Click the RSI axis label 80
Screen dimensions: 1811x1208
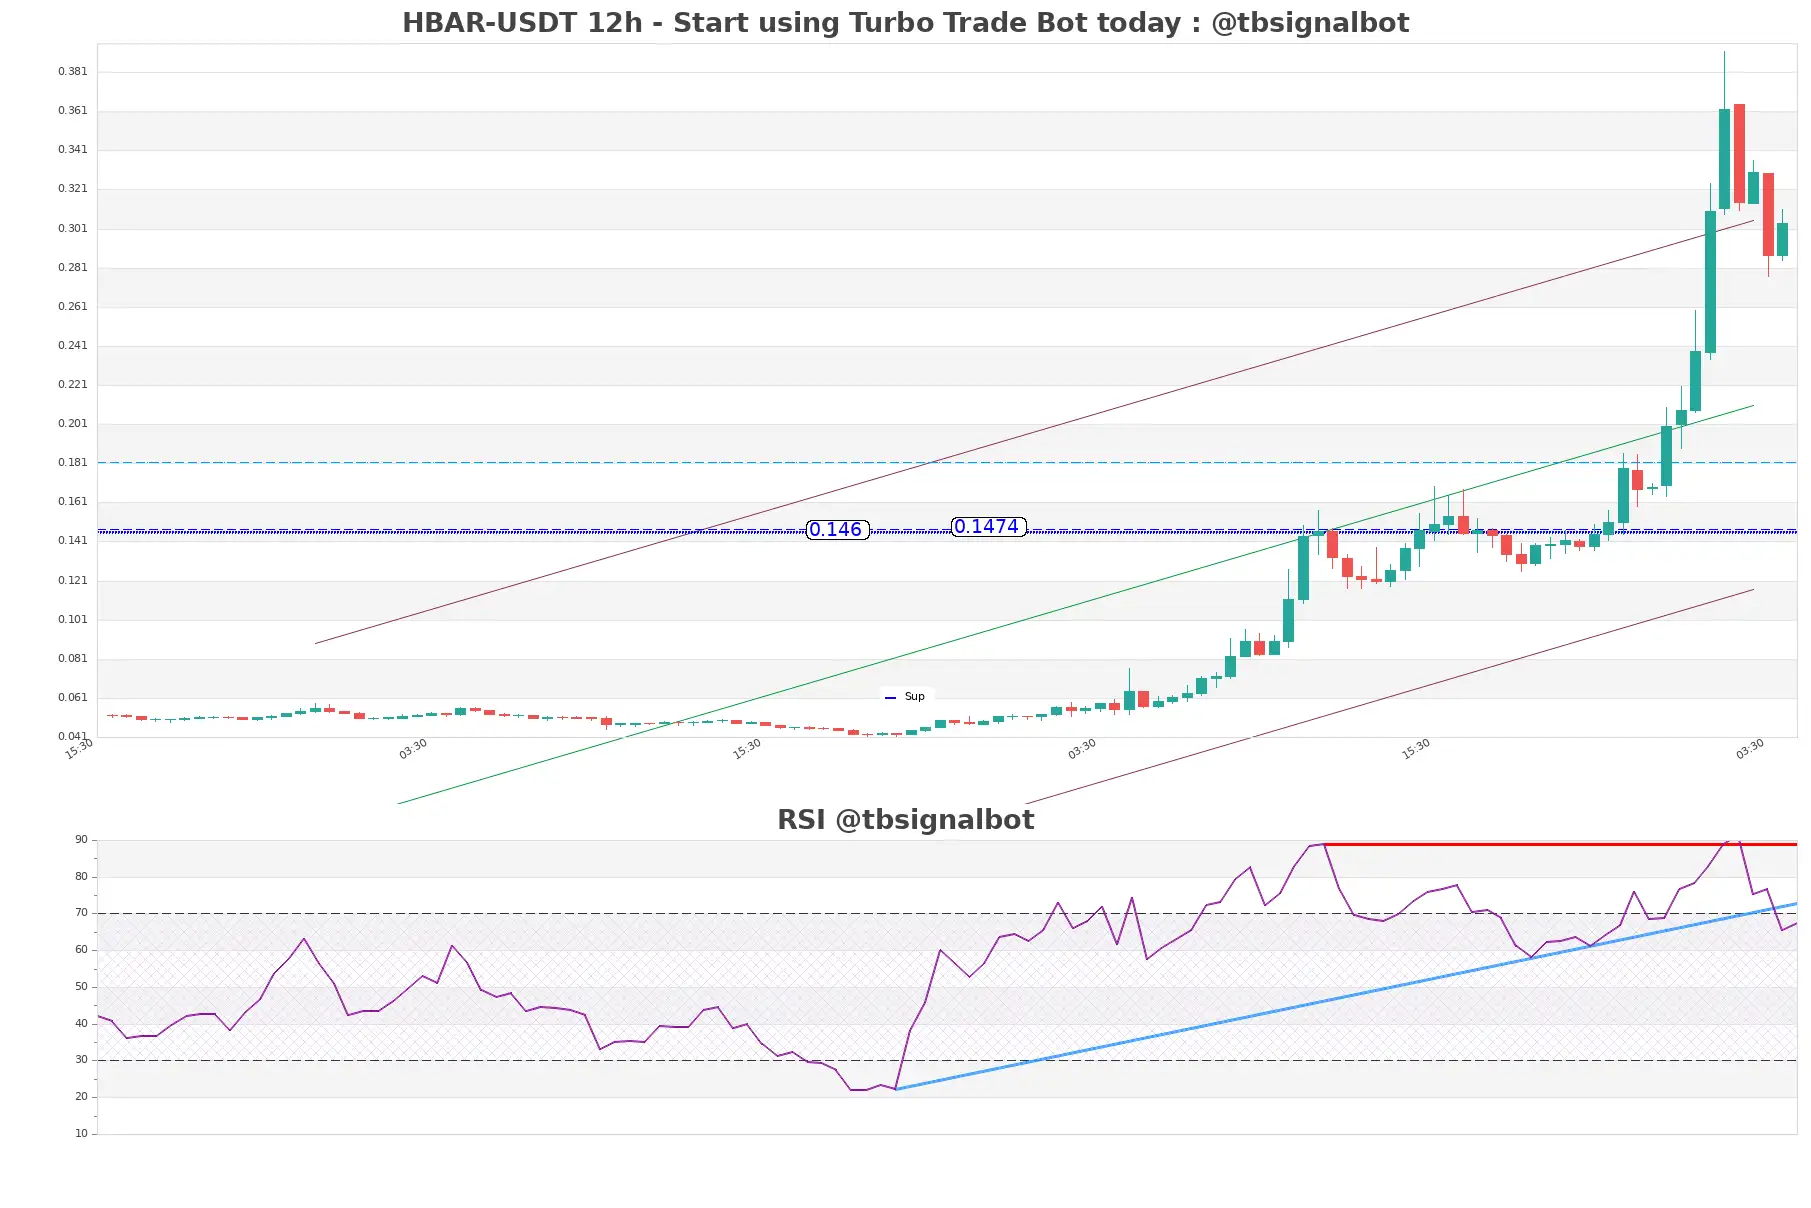[x=81, y=877]
